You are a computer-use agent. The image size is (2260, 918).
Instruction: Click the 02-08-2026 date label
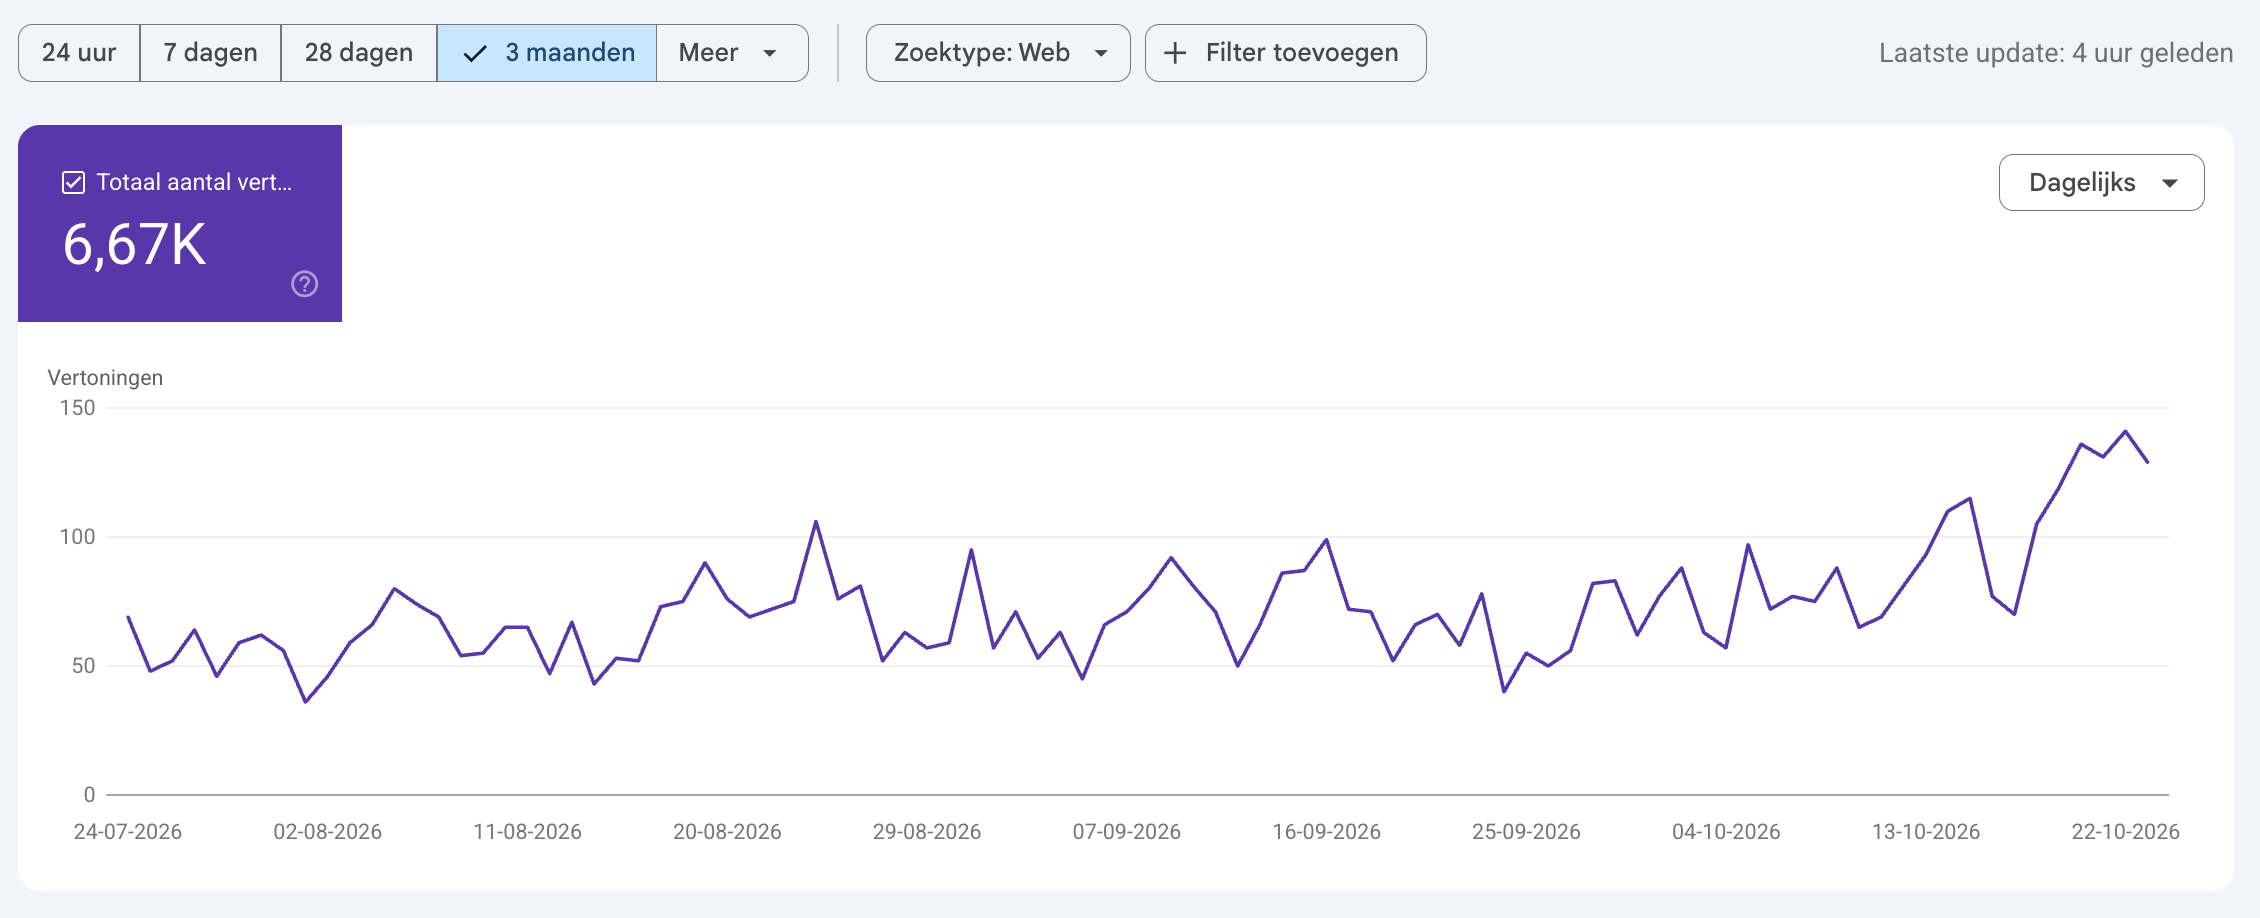tap(328, 832)
